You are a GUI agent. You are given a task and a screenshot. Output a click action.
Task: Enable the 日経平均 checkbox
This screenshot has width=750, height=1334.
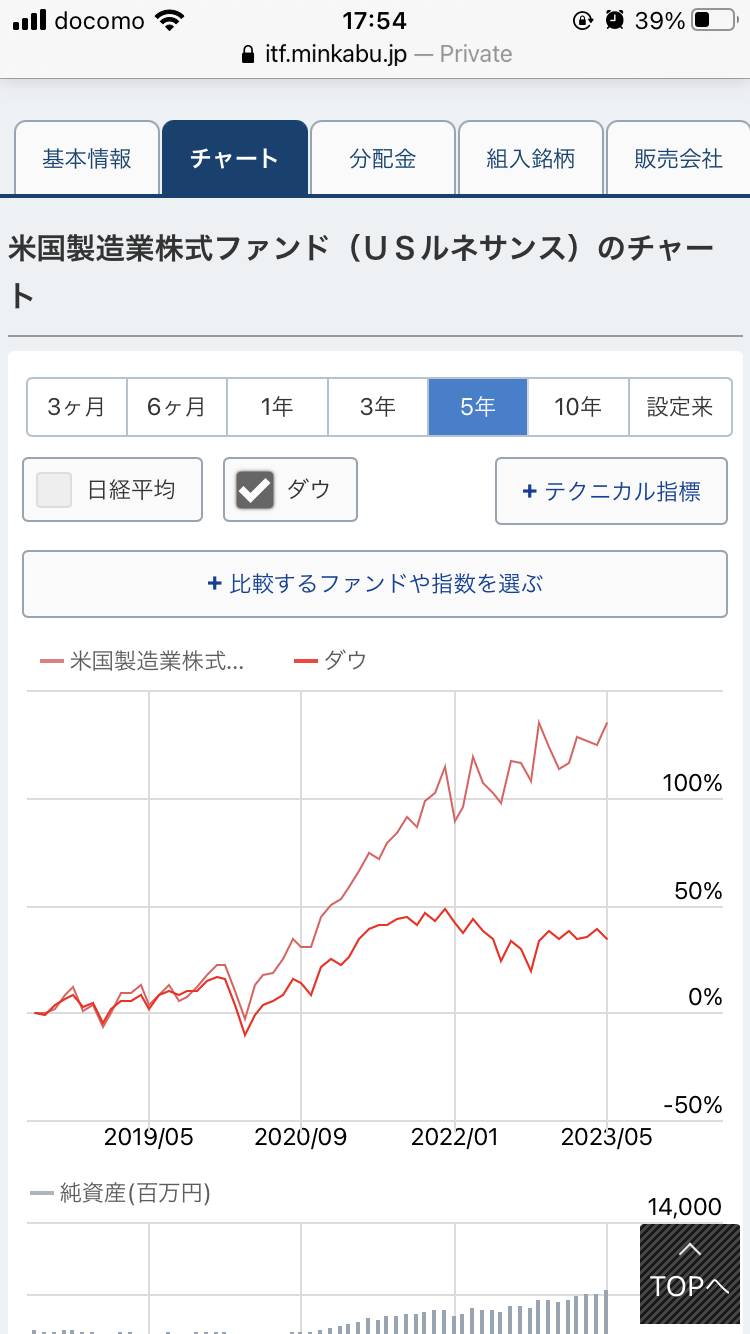[55, 490]
